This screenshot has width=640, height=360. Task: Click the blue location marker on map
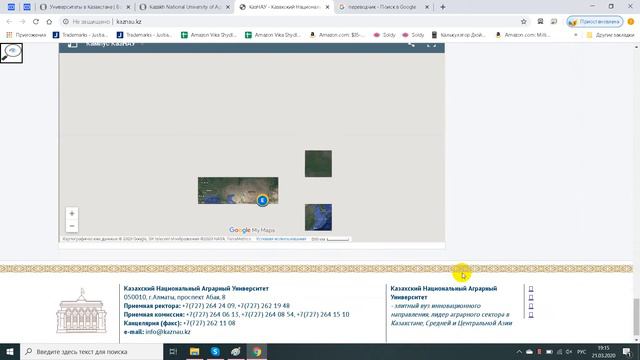262,200
